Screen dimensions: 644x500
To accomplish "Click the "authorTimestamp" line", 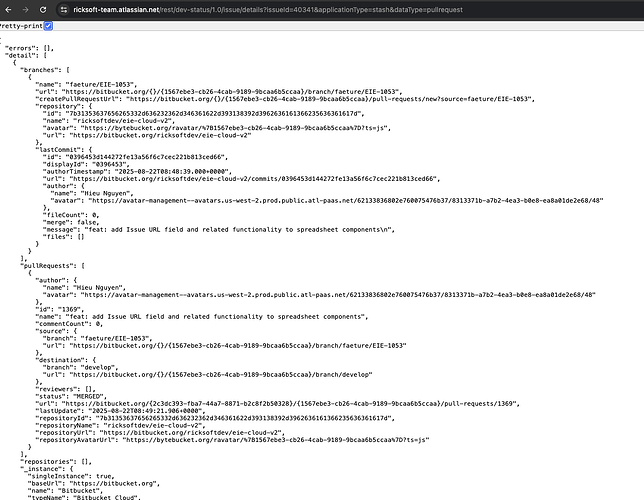I will point(137,171).
